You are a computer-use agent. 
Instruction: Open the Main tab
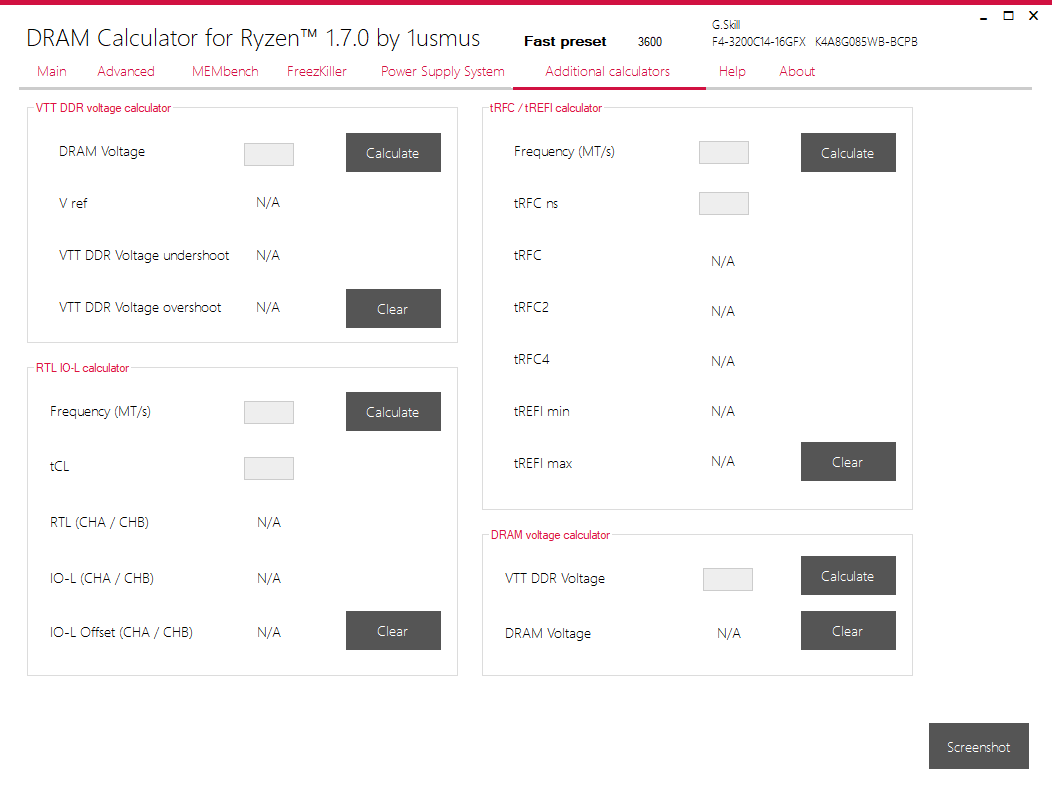52,71
